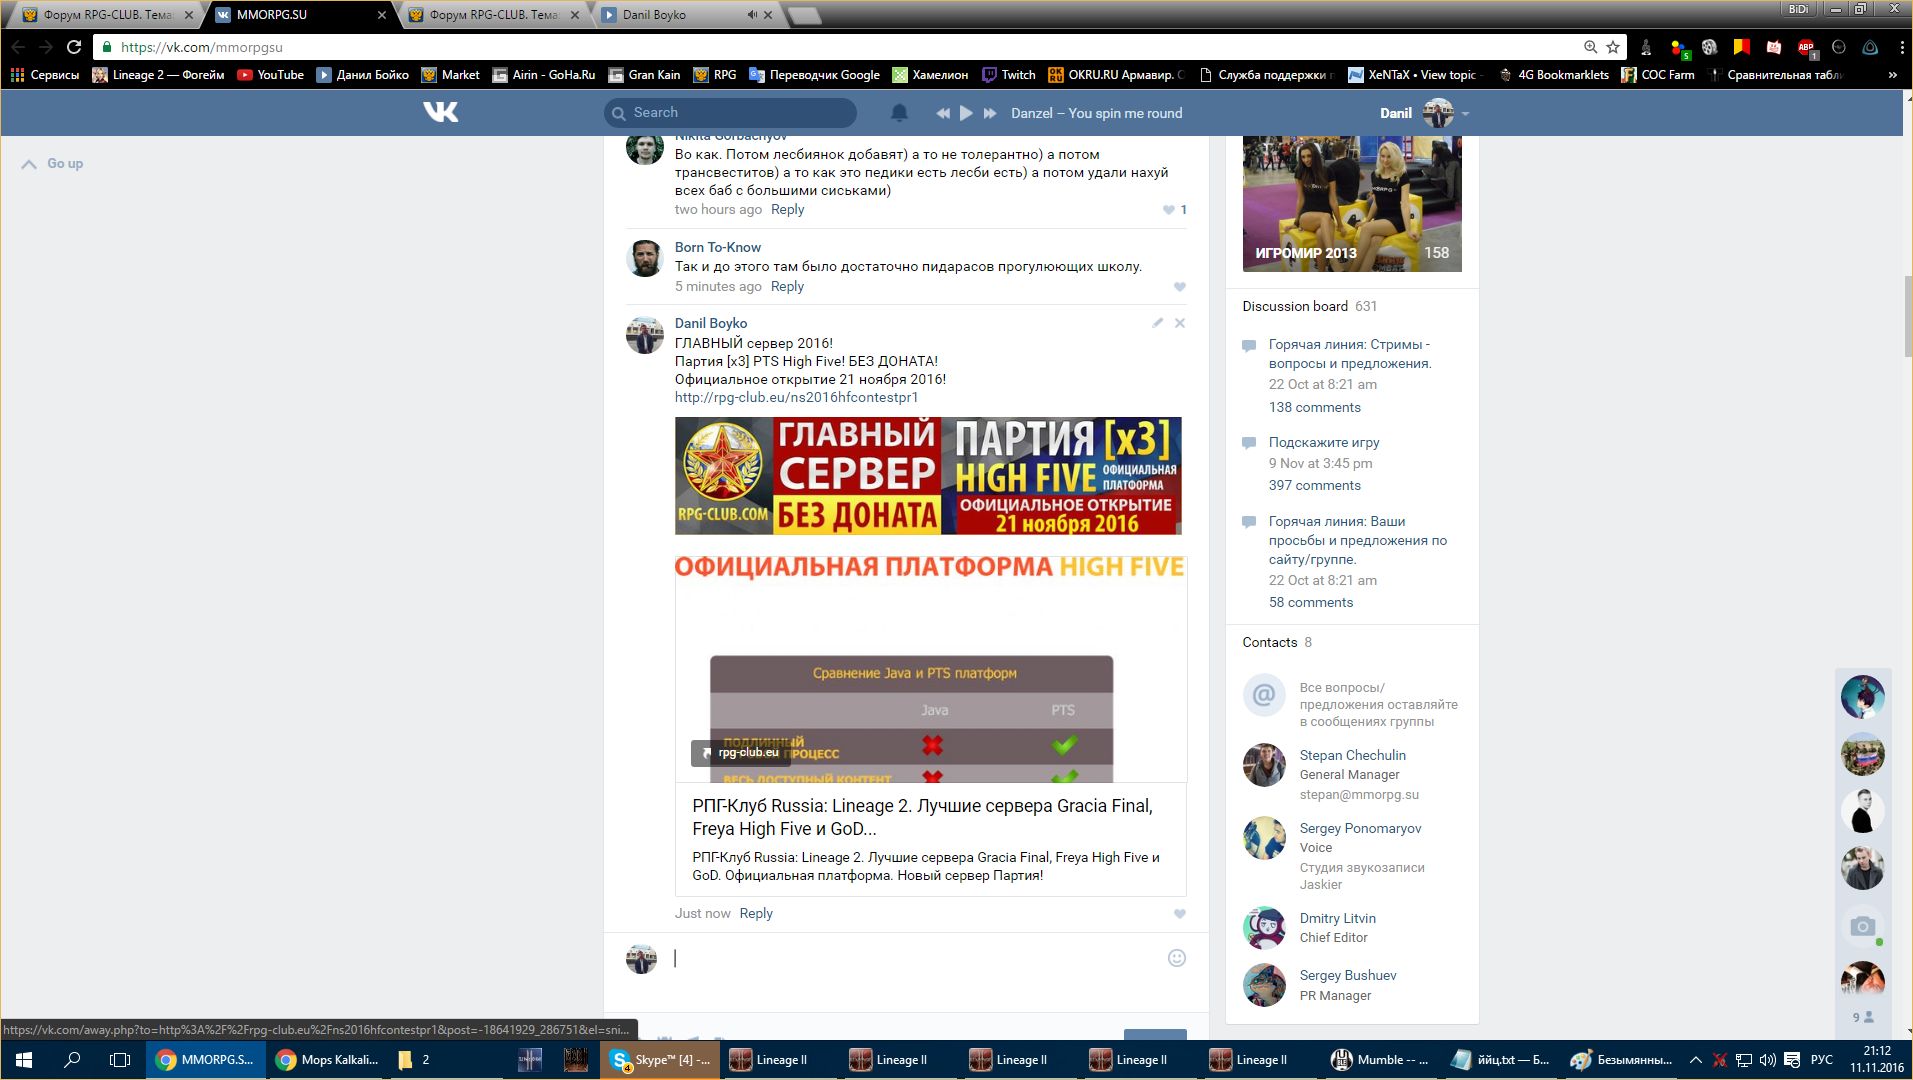Open the ИГРОМИР 2013 photo album
1913x1080 pixels.
(1352, 203)
